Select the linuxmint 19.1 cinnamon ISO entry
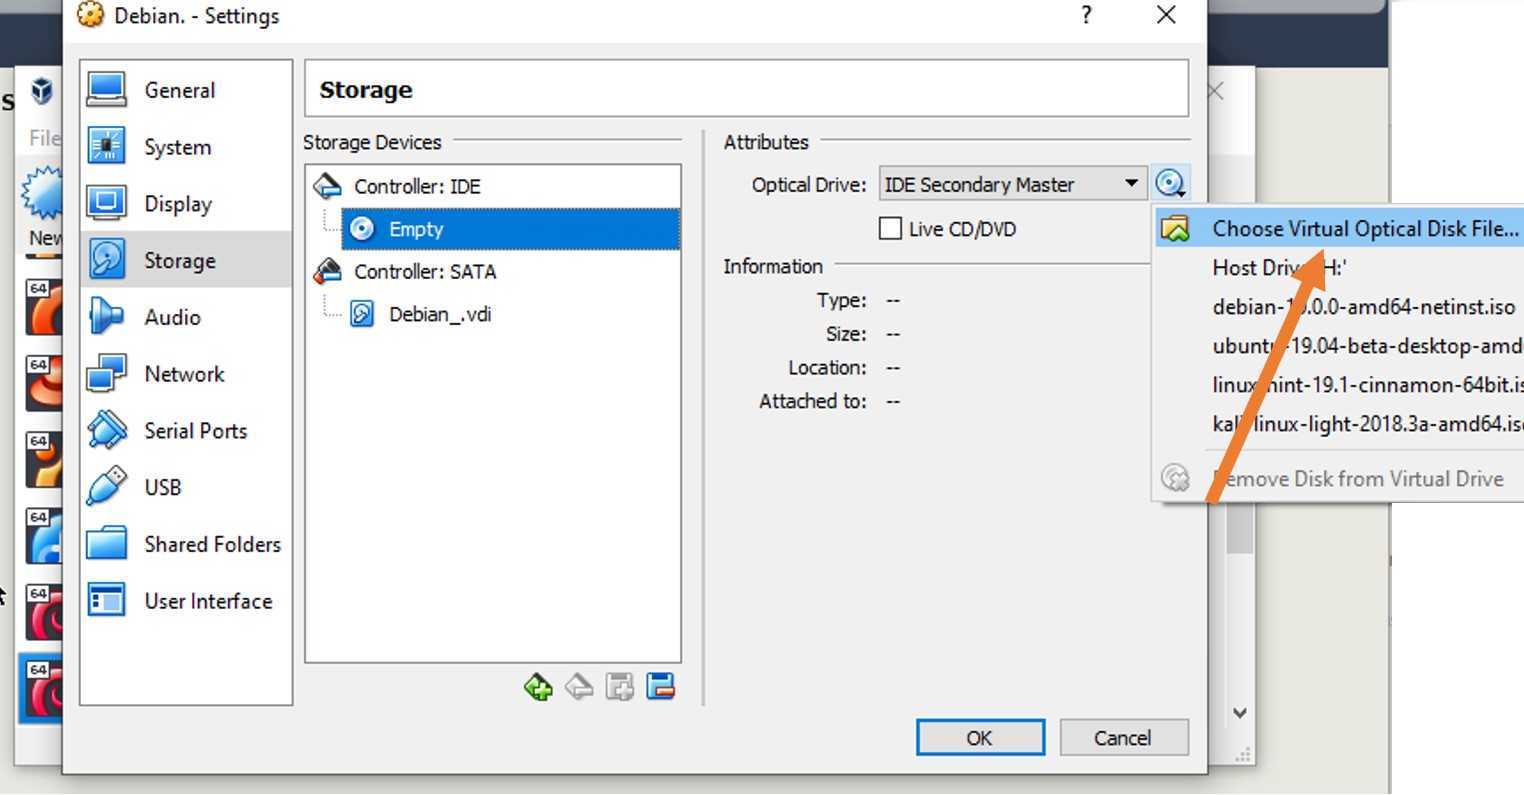Screen dimensions: 1524x795 point(1340,385)
